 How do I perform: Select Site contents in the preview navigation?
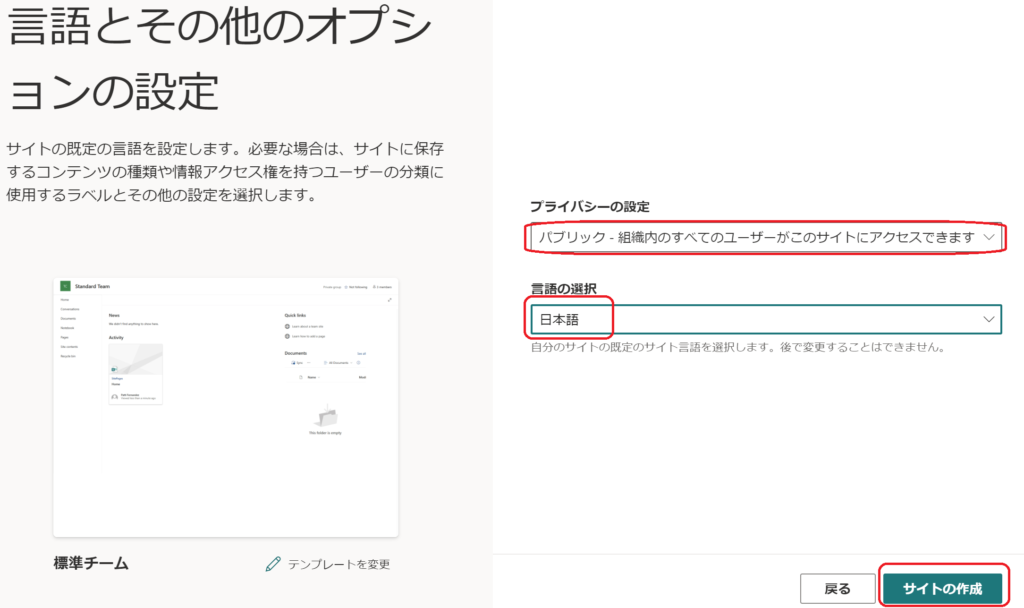click(x=69, y=346)
